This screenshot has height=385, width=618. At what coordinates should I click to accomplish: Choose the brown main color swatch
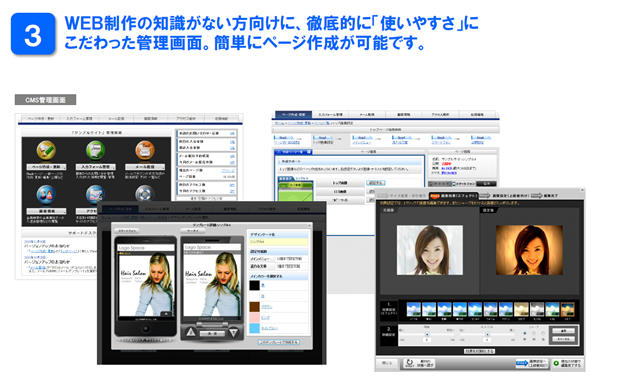[255, 307]
